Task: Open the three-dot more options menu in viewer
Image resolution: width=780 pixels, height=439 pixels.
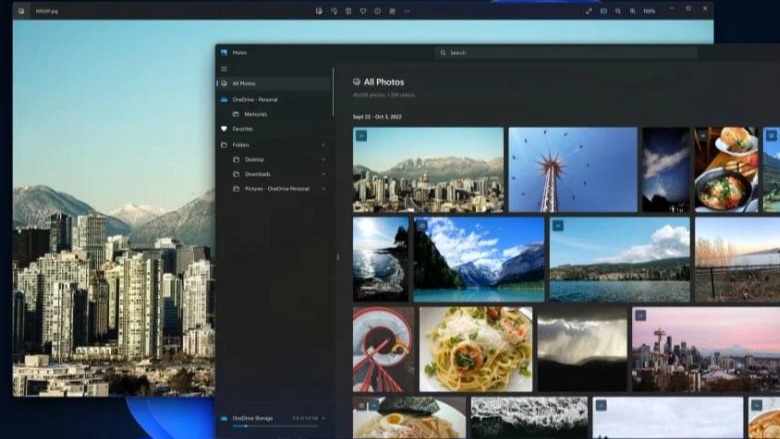Action: click(407, 11)
